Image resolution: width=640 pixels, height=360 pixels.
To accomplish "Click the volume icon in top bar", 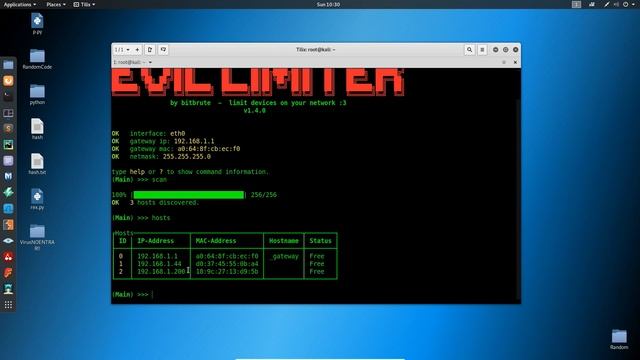I will click(x=616, y=4).
